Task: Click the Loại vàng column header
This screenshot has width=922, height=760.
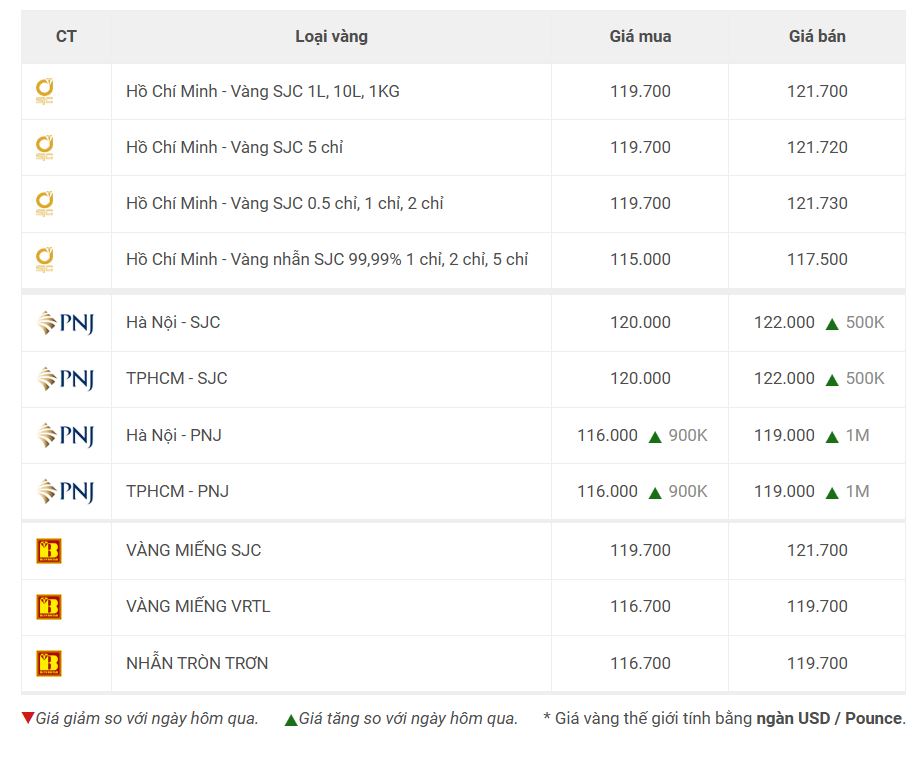Action: pos(331,36)
